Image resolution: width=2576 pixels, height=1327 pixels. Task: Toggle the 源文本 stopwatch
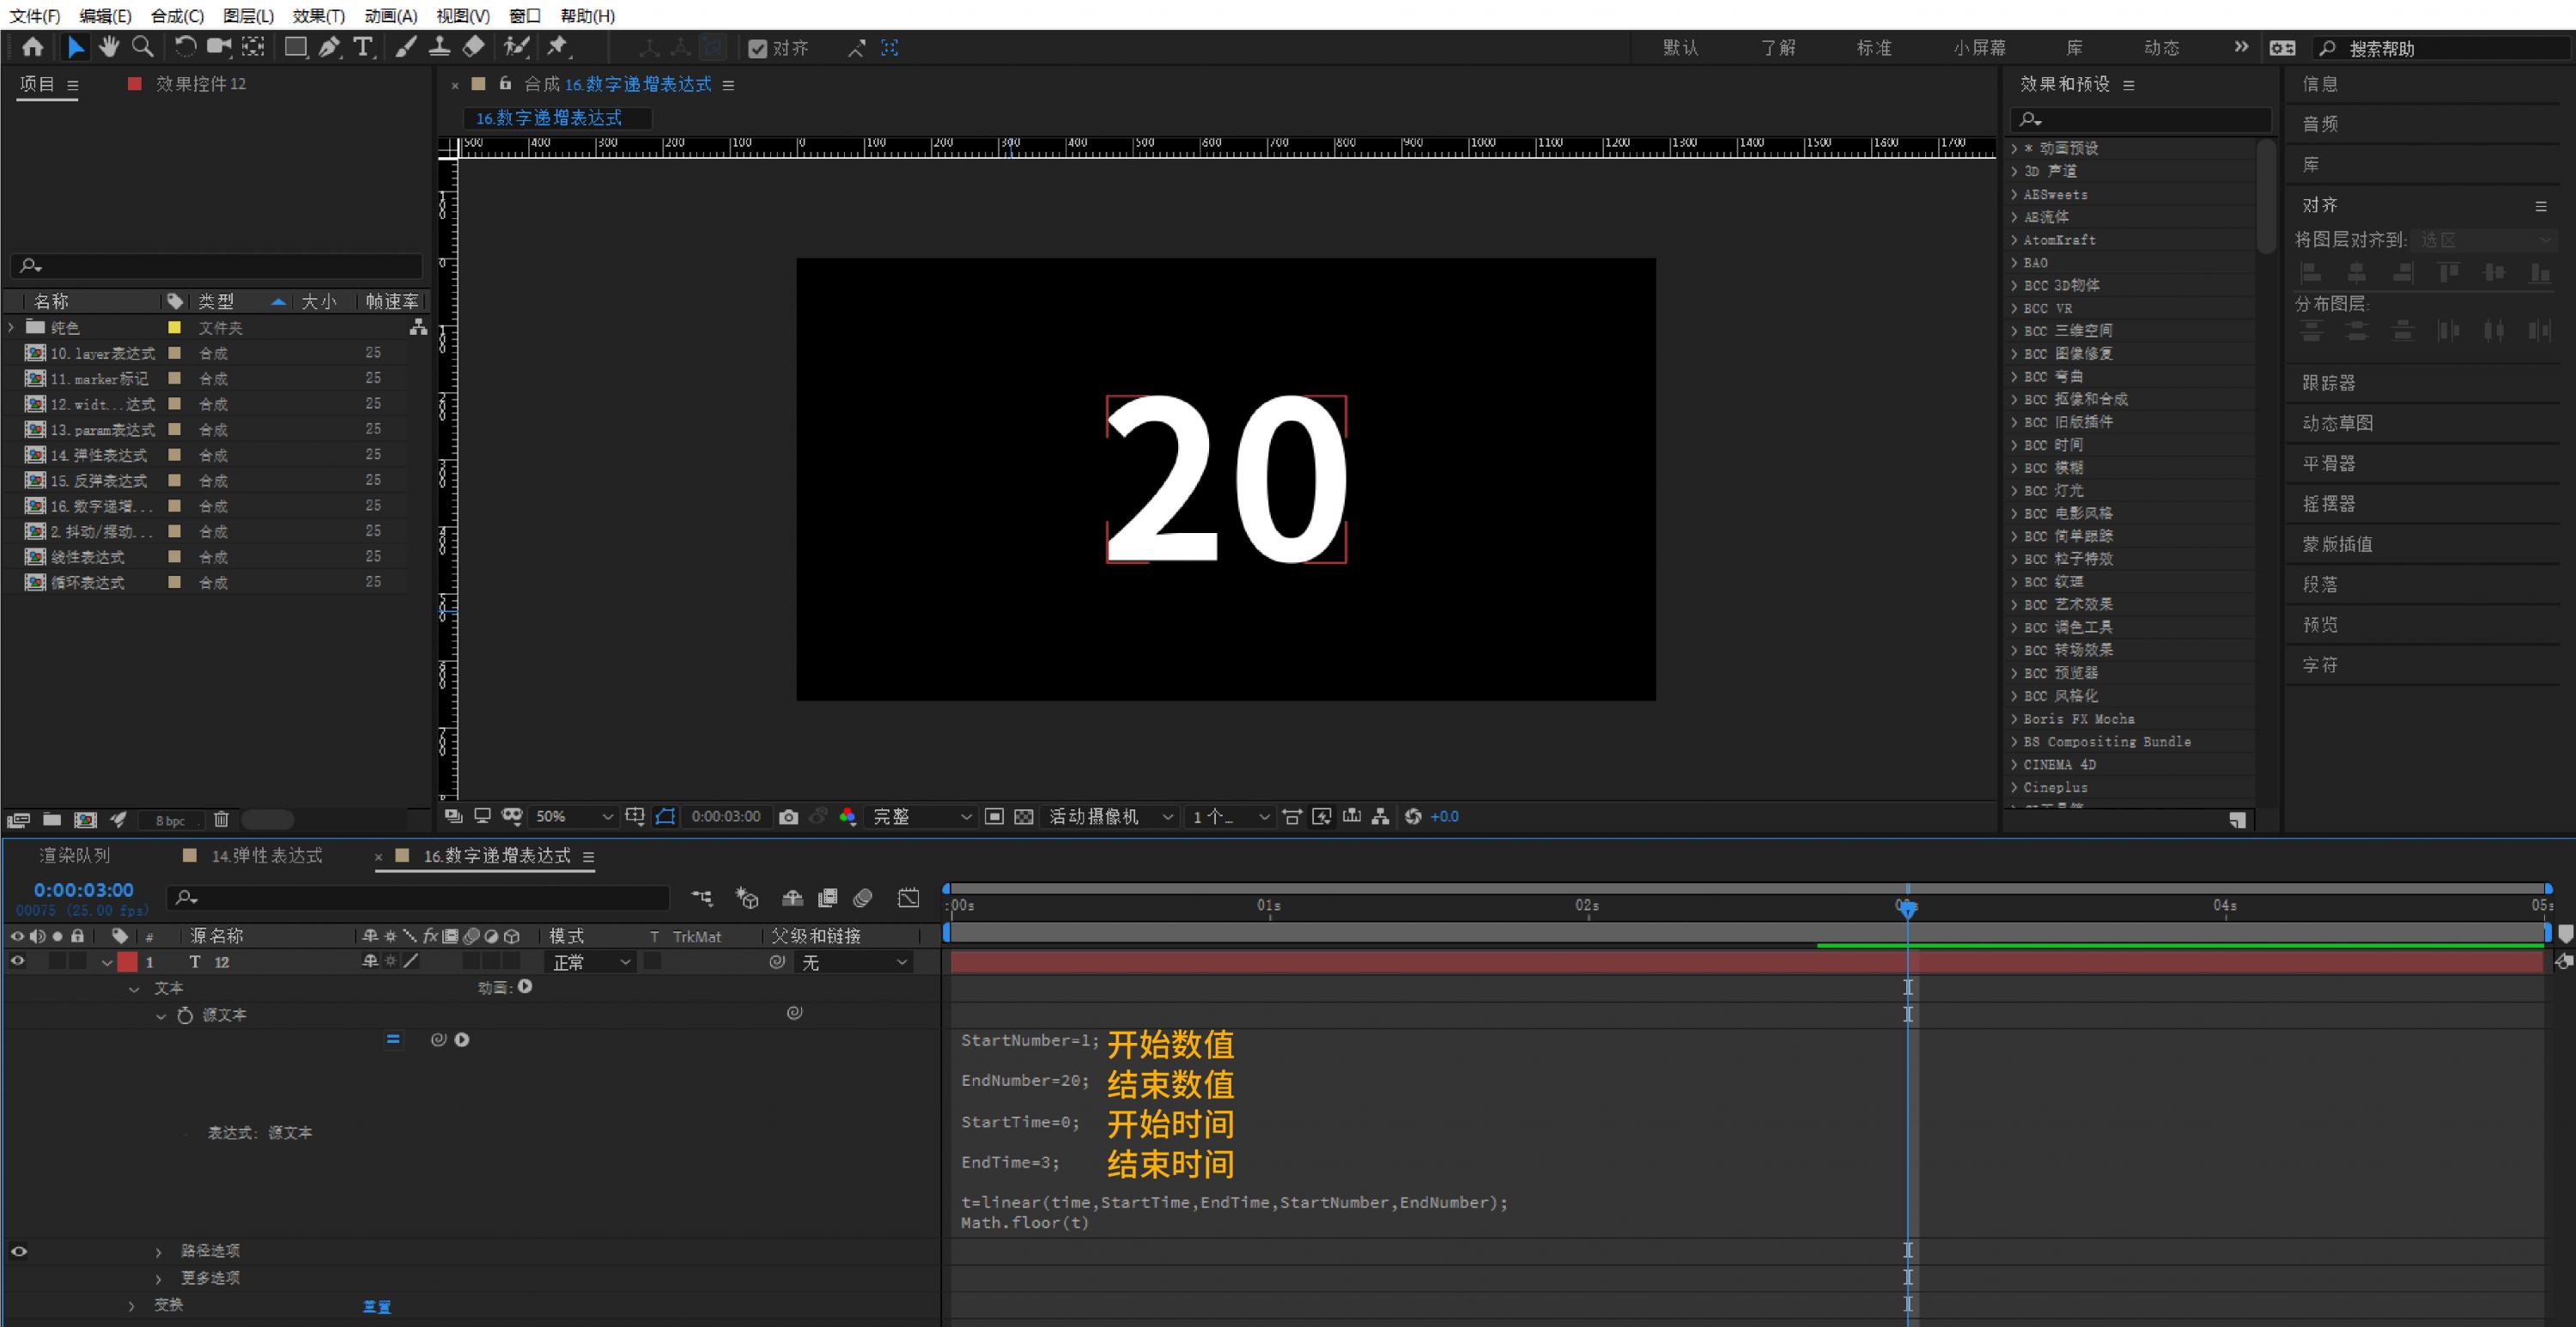(185, 1015)
